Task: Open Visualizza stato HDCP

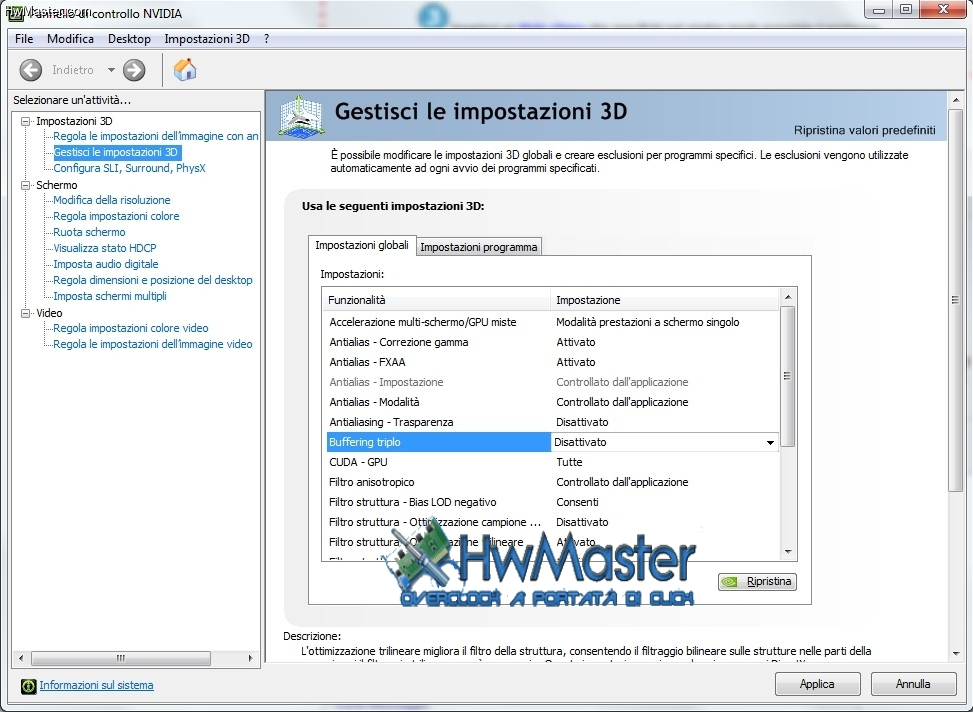Action: point(104,248)
